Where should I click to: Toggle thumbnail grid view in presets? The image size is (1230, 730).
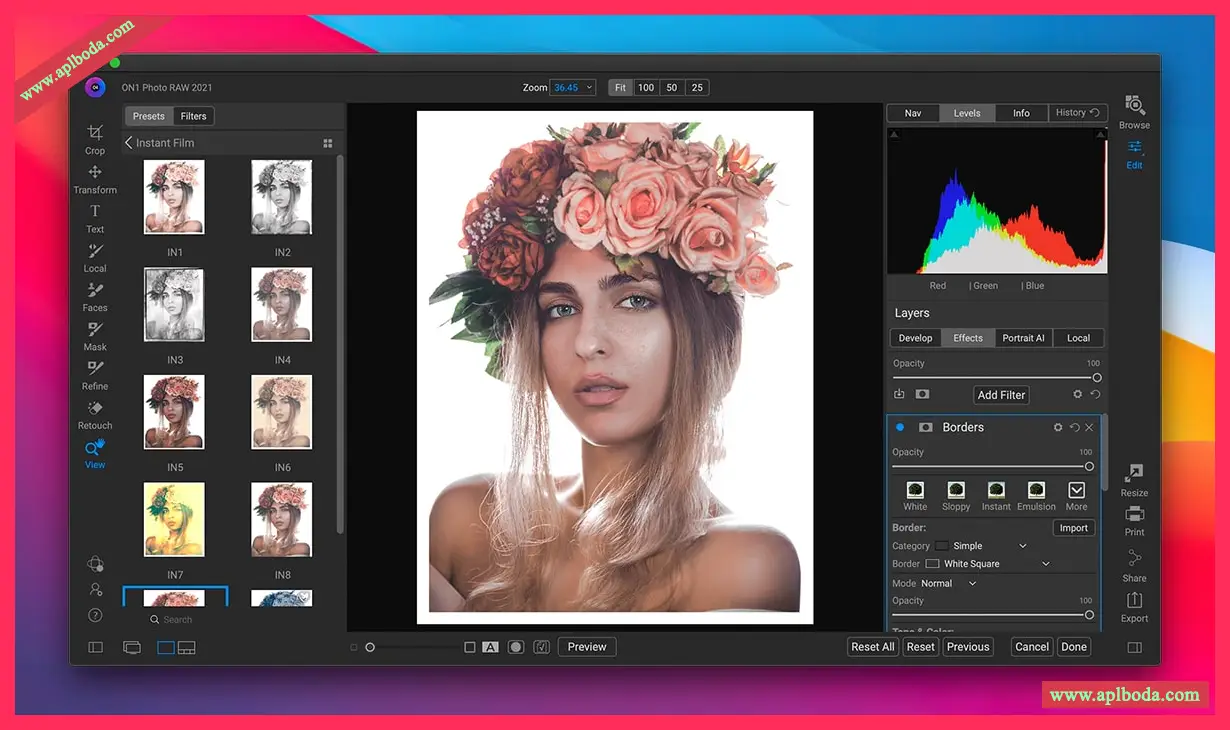point(327,144)
